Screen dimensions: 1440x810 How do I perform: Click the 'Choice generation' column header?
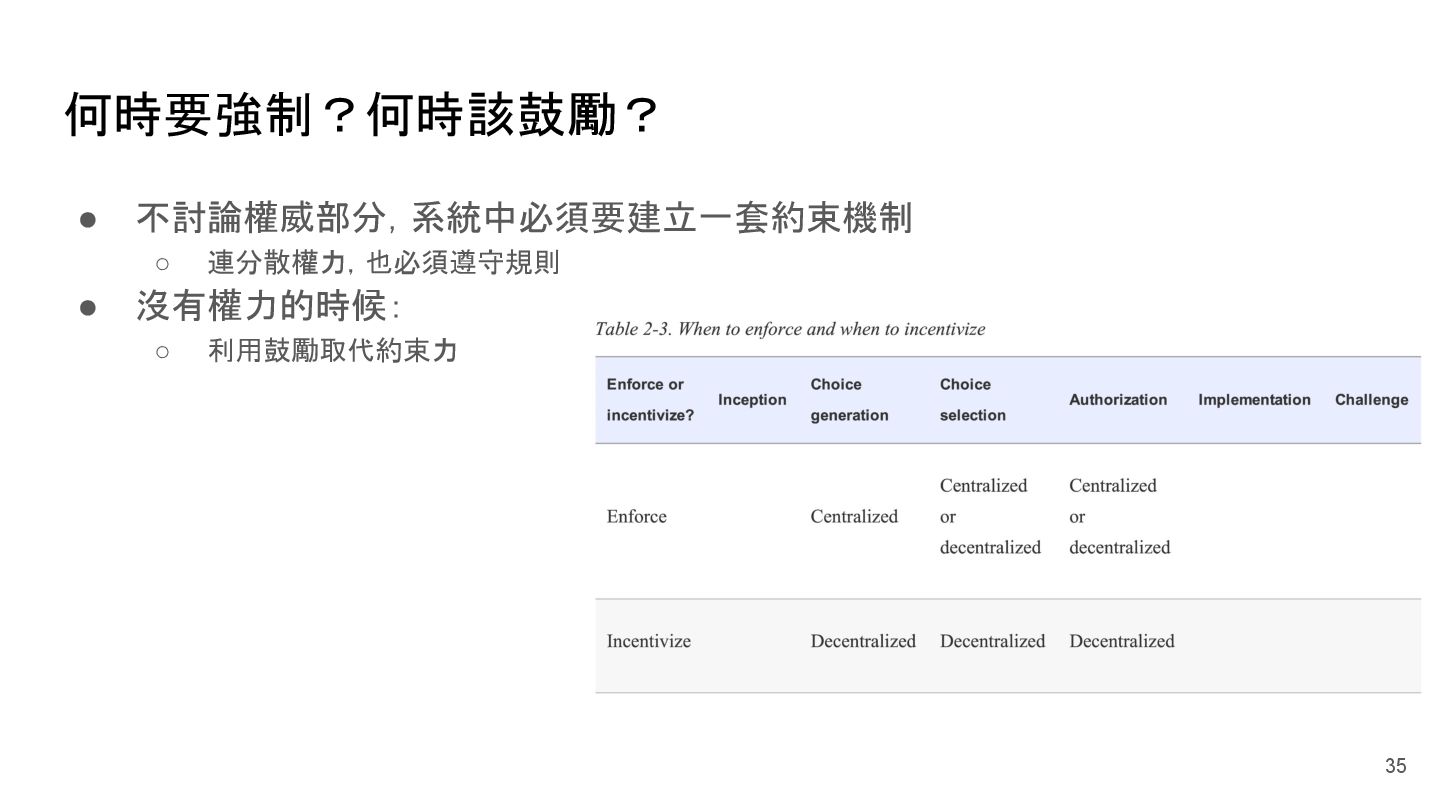coord(849,400)
